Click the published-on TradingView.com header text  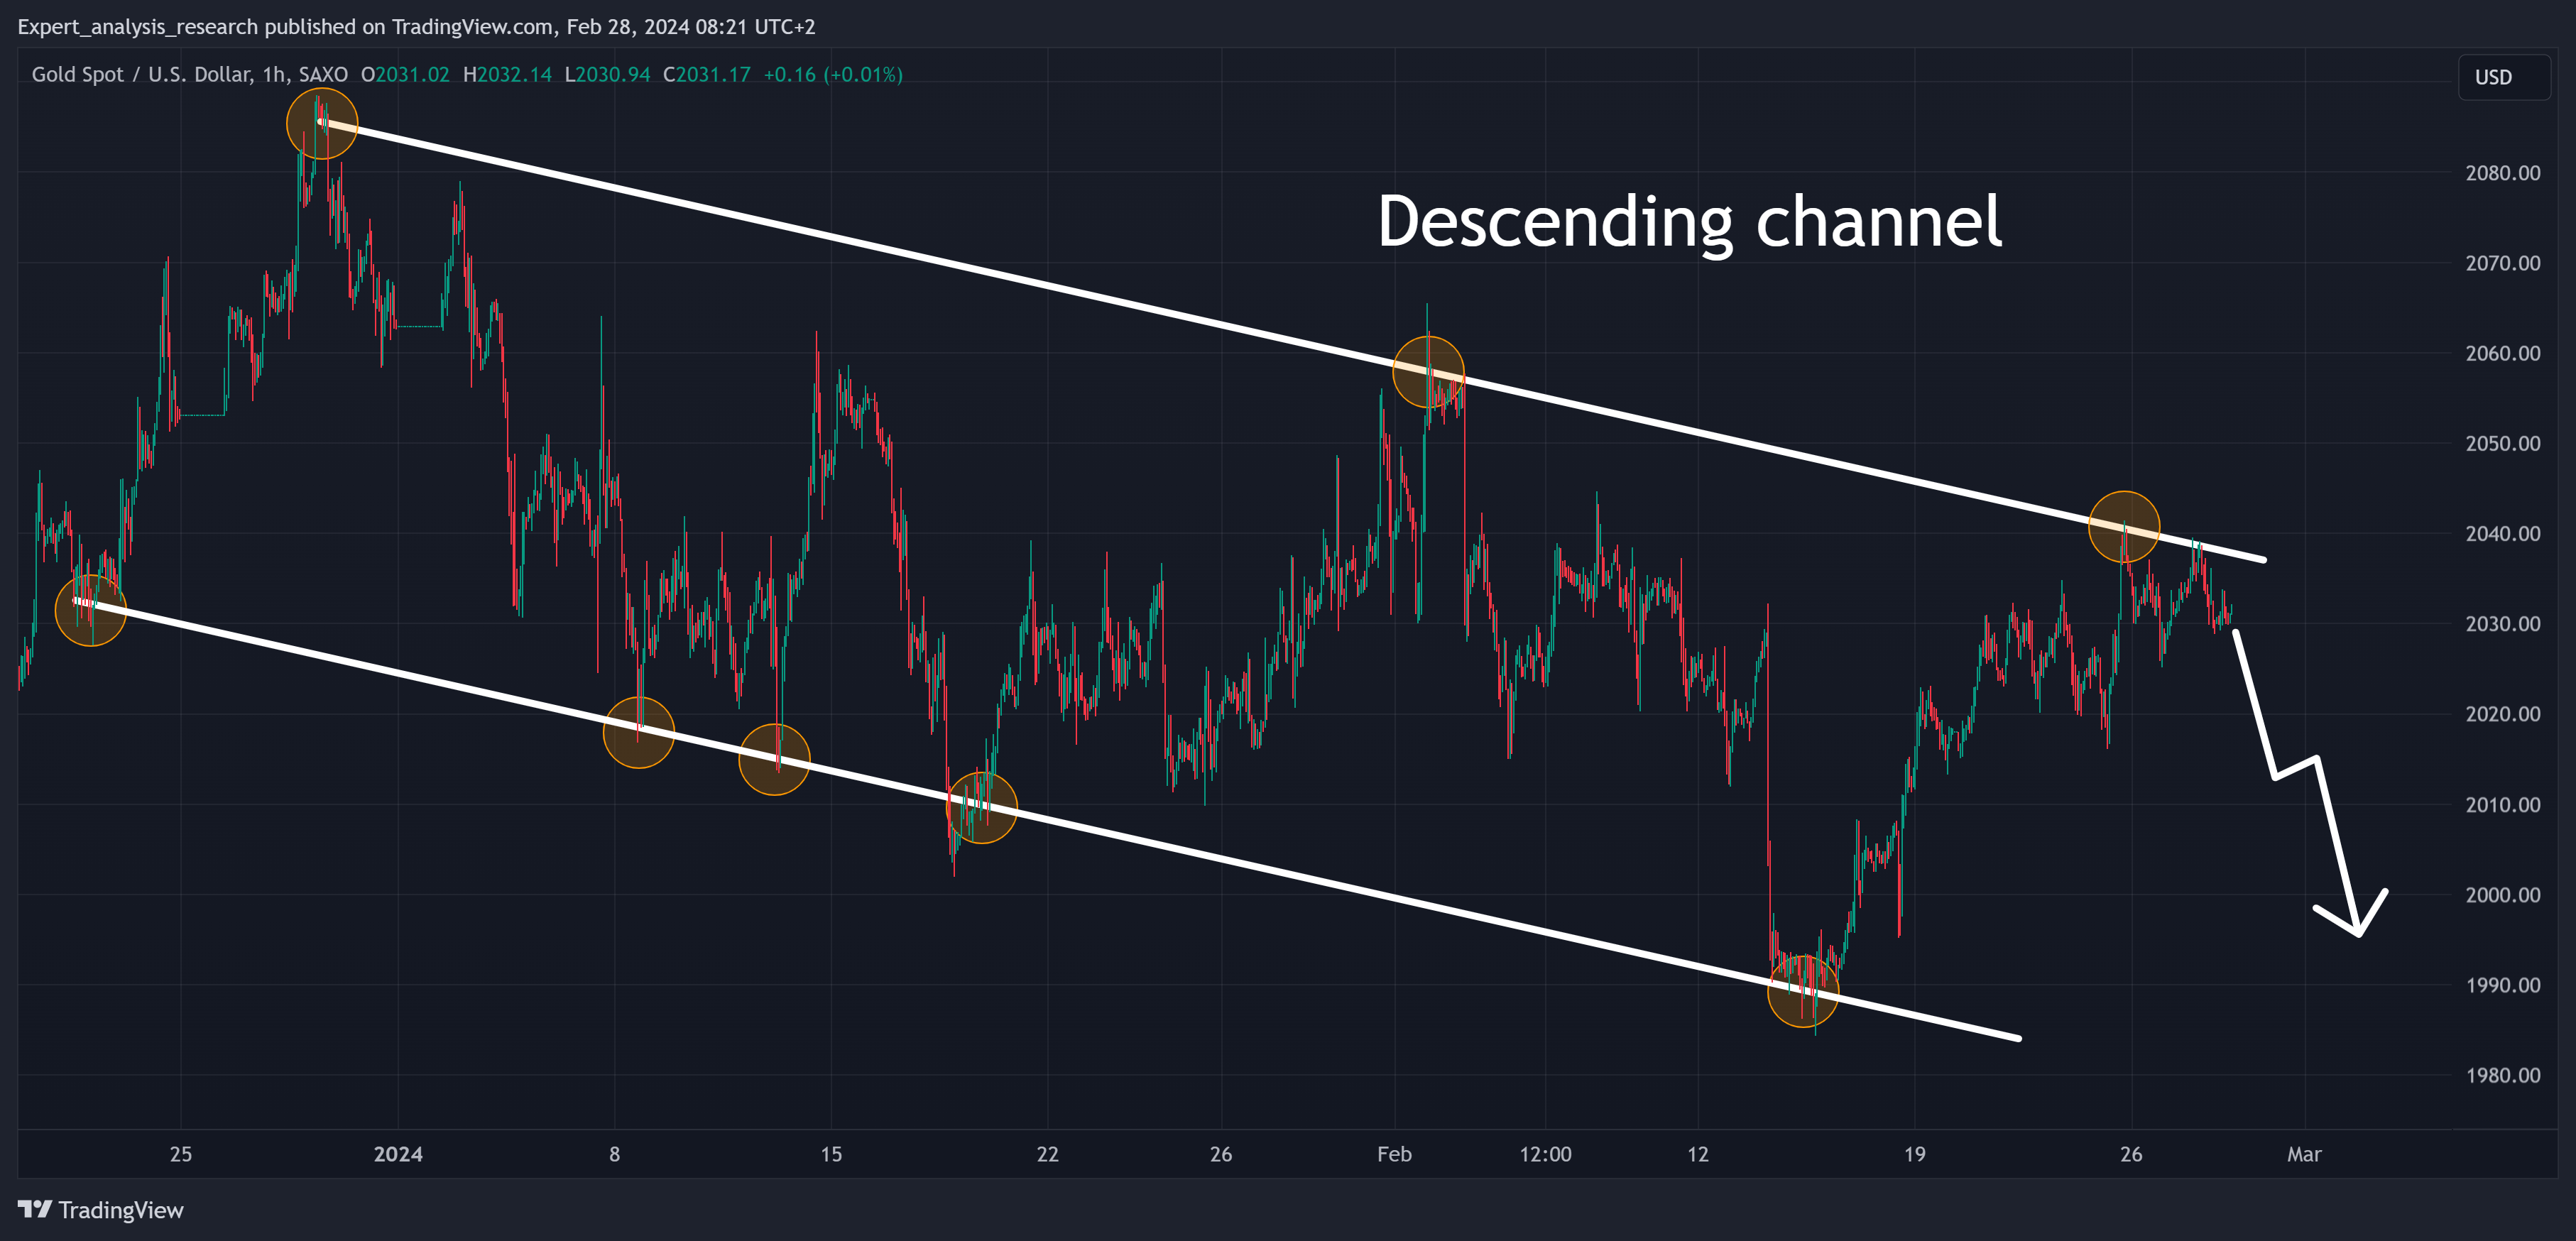[x=416, y=27]
